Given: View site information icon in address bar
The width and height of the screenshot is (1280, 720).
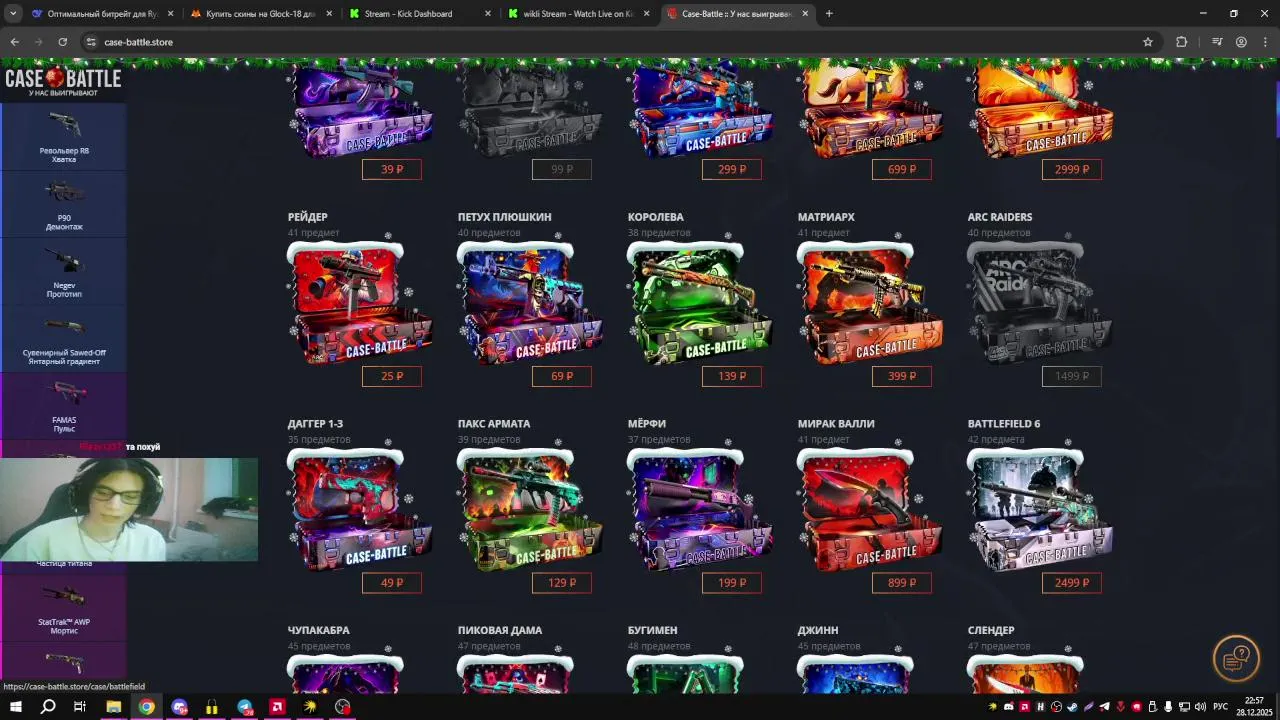Looking at the screenshot, I should [x=91, y=42].
